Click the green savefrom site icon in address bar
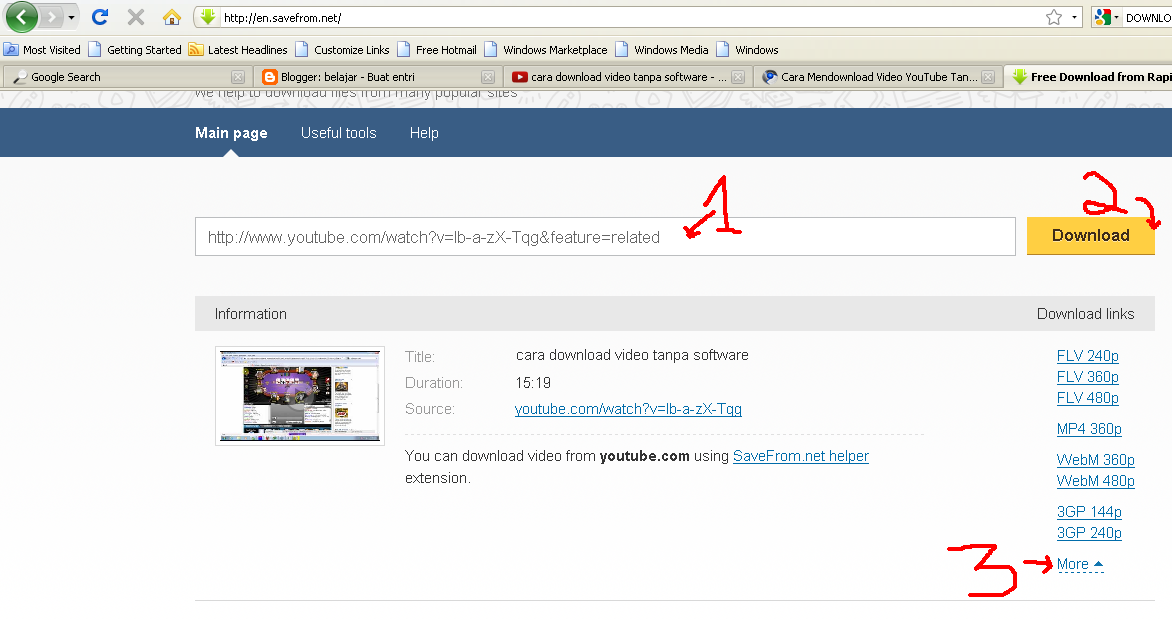This screenshot has width=1172, height=620. (x=208, y=16)
